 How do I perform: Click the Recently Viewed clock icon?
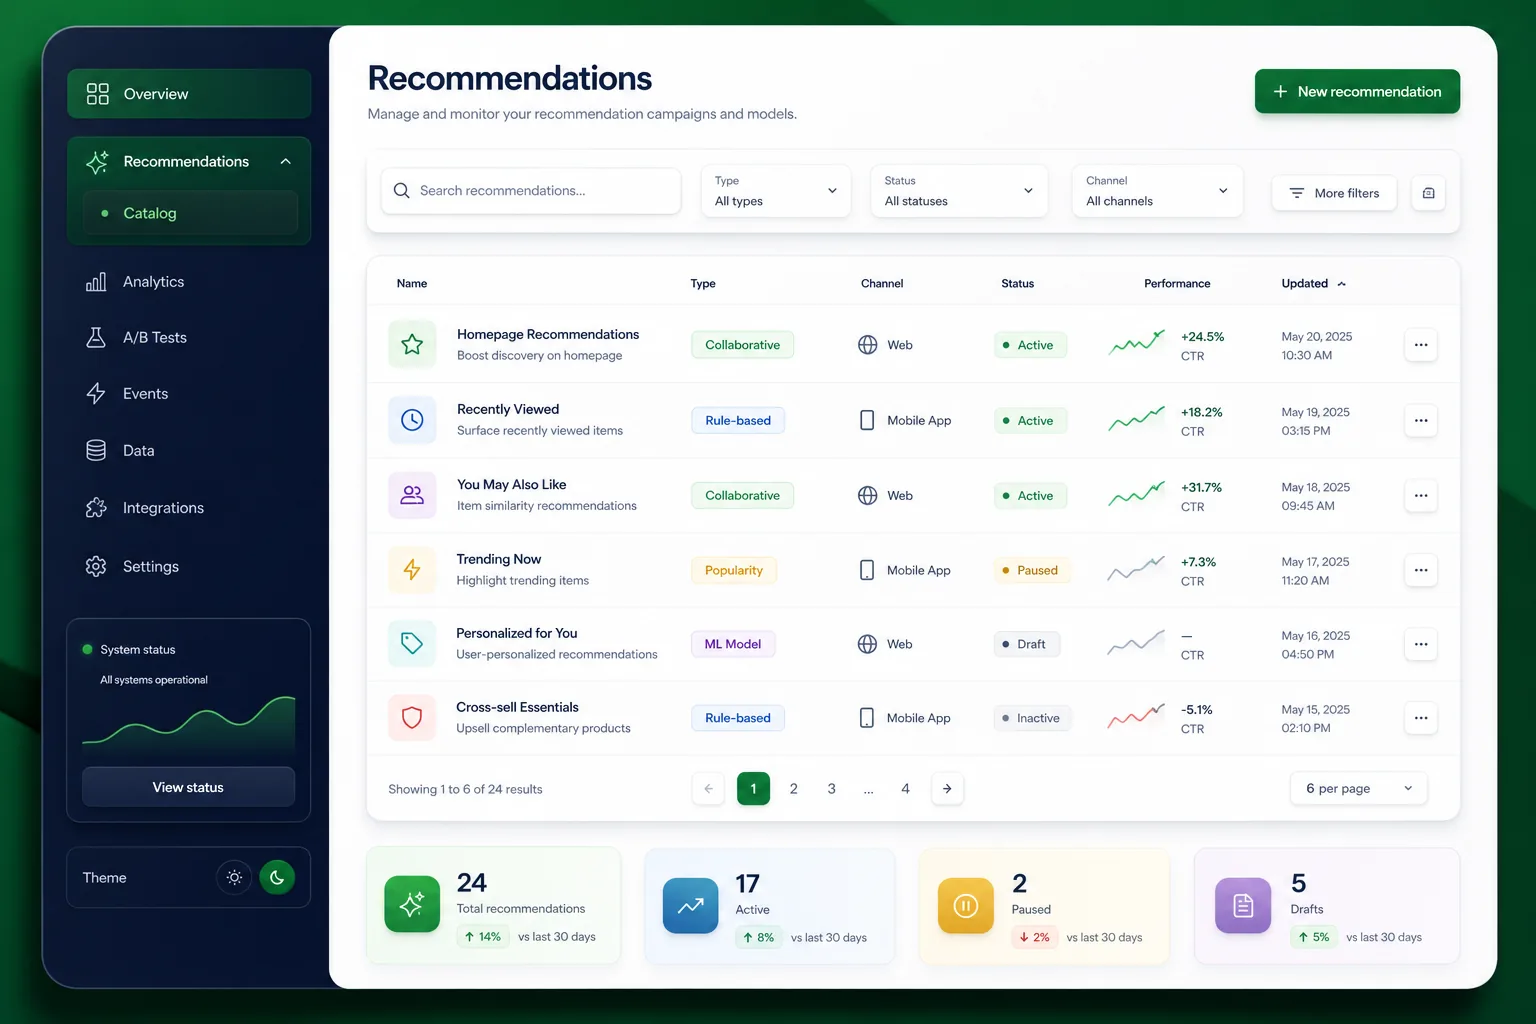tap(412, 420)
